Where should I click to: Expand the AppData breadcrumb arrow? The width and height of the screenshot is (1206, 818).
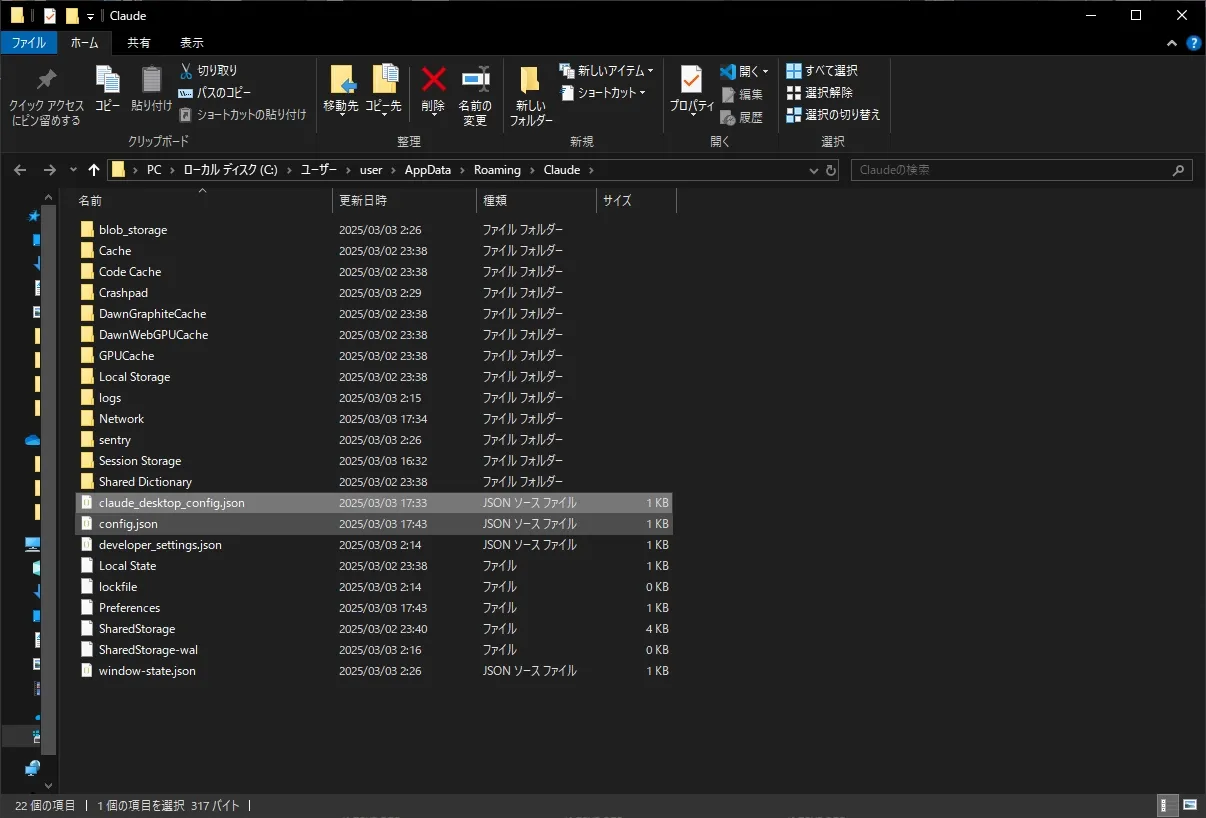pos(461,170)
